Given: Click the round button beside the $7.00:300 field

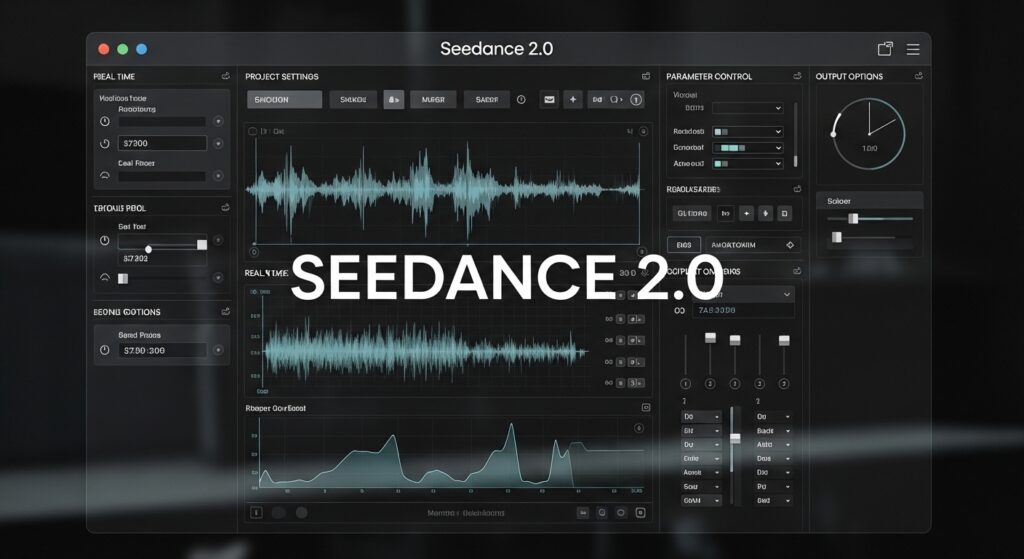Looking at the screenshot, I should coord(218,351).
